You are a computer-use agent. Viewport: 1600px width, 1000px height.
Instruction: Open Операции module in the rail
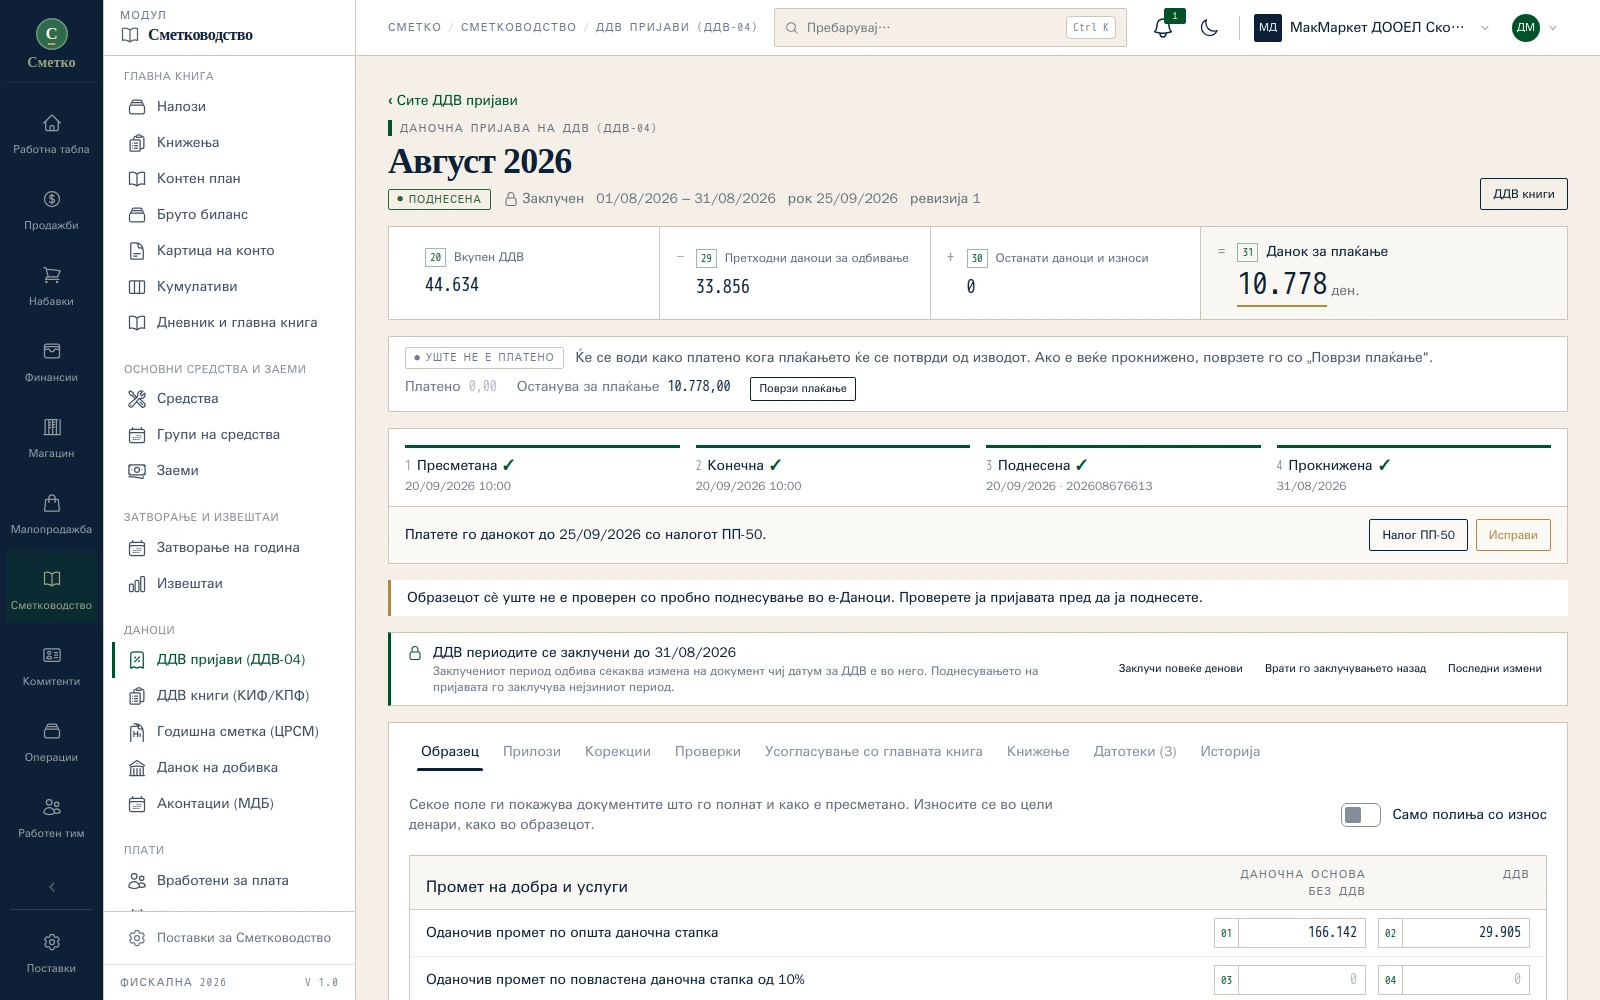point(51,742)
